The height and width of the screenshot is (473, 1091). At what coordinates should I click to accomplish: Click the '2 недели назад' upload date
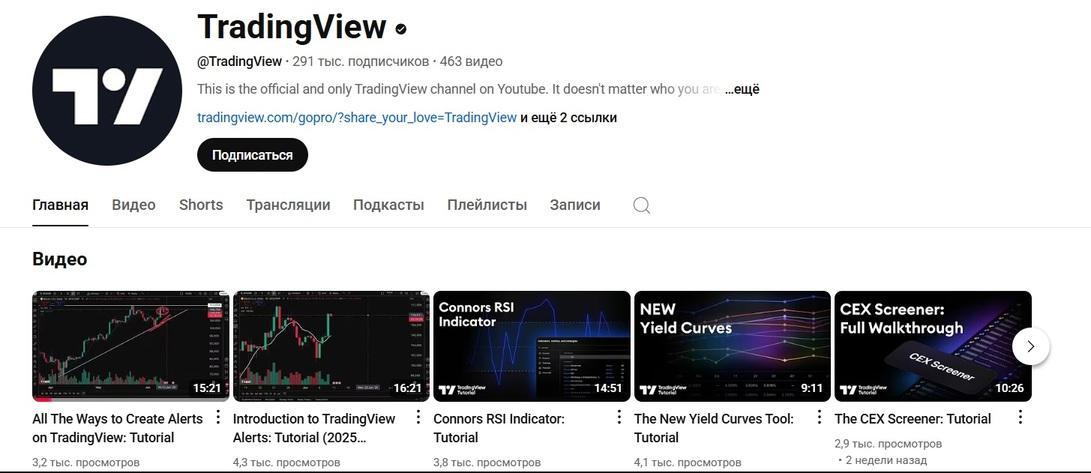coord(886,460)
